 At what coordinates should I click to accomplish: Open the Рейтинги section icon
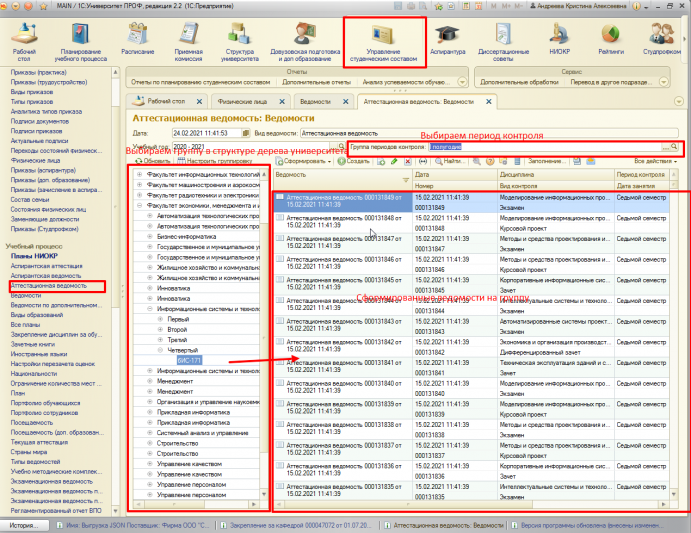click(611, 39)
